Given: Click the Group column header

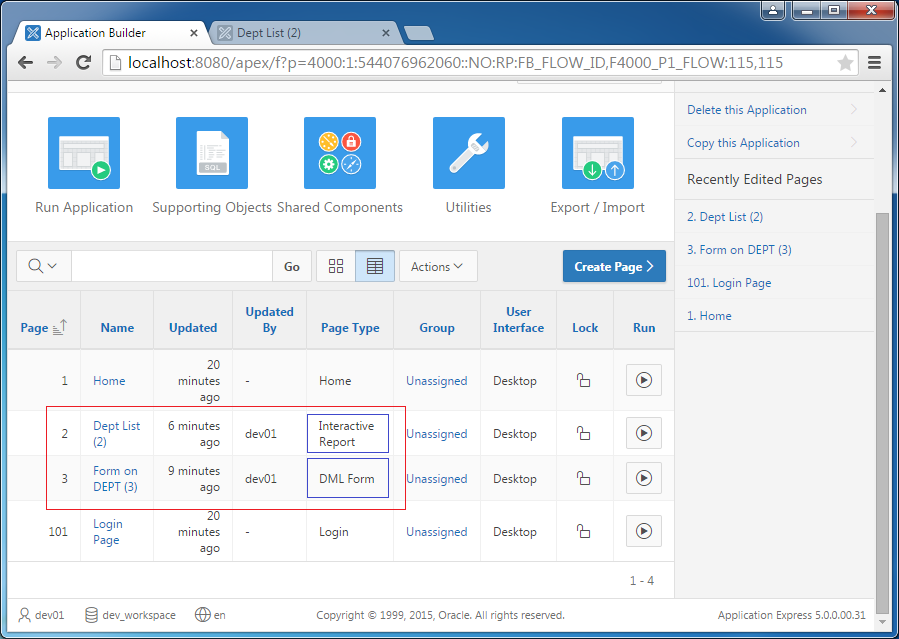Looking at the screenshot, I should (437, 328).
